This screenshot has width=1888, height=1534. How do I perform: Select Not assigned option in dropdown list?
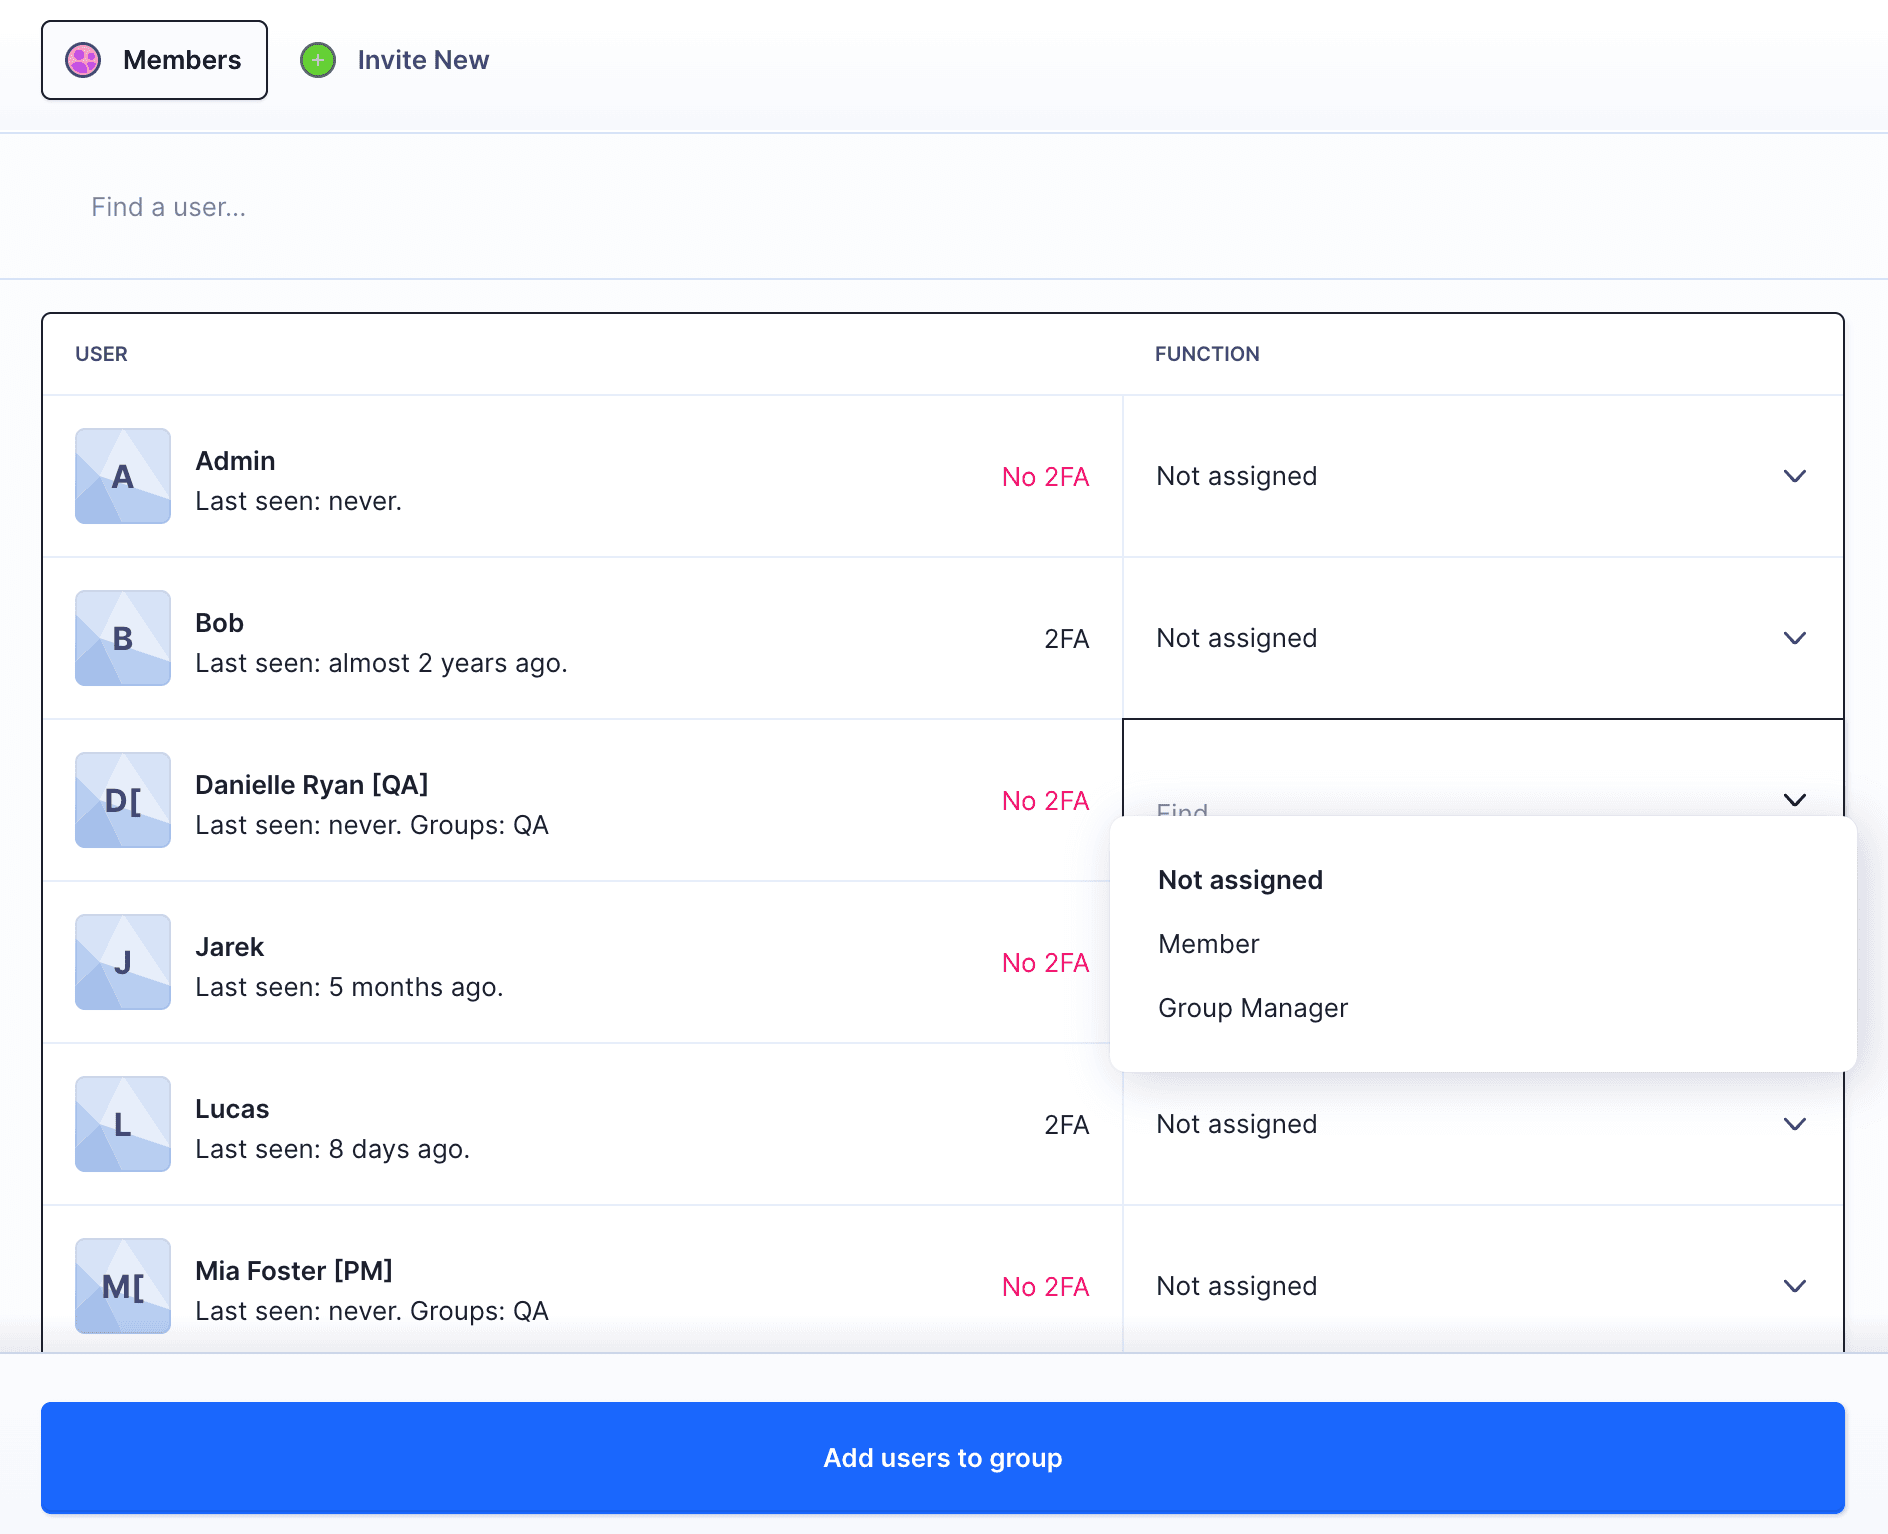pyautogui.click(x=1240, y=880)
